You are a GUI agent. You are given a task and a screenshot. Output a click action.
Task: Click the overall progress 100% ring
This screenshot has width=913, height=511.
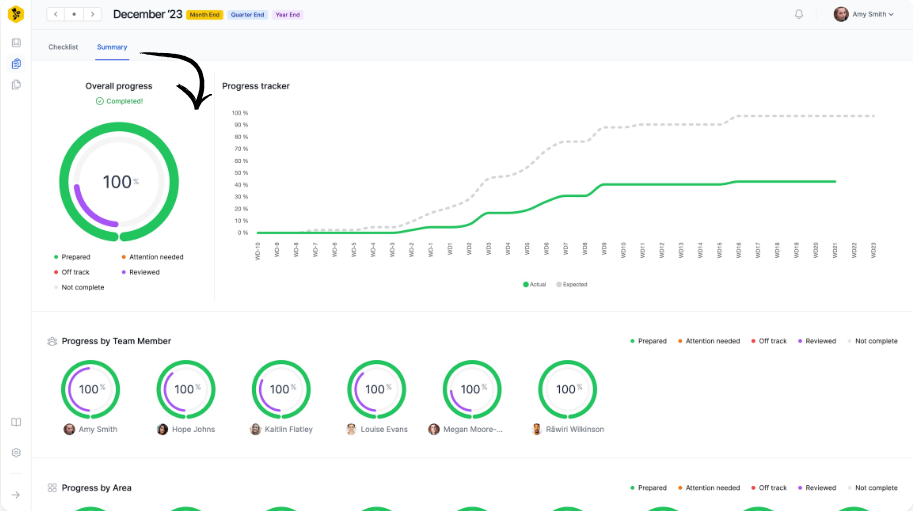[x=119, y=182]
